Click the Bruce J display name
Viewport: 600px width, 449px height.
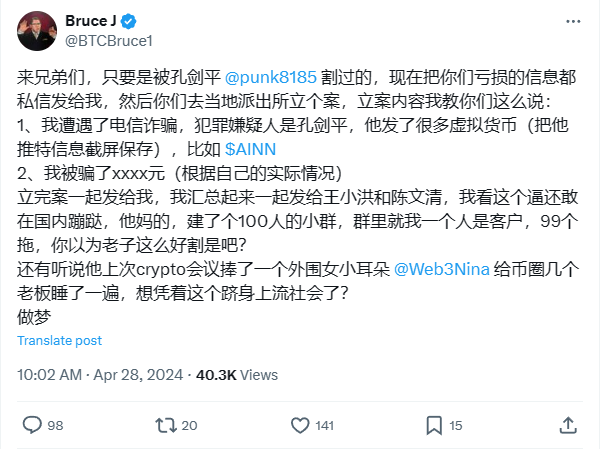91,21
